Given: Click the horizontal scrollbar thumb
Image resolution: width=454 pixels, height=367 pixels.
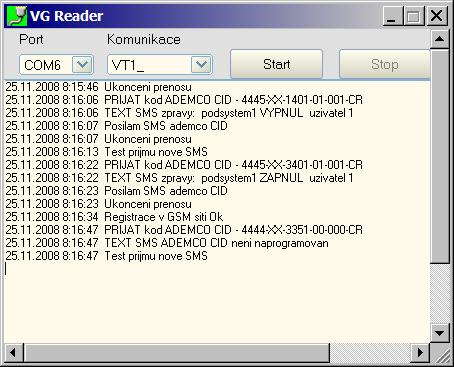Looking at the screenshot, I should (176, 352).
